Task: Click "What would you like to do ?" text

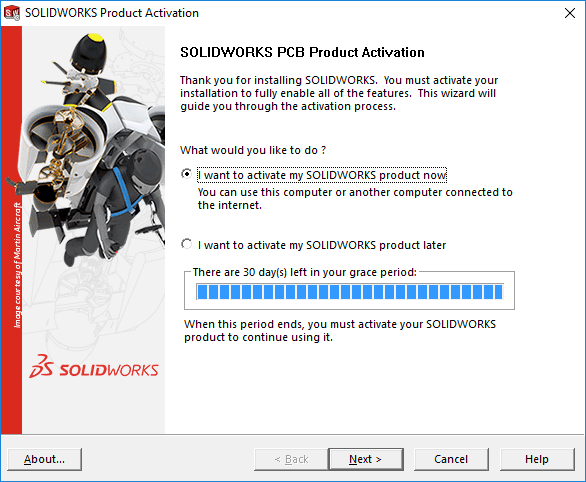Action: (x=253, y=150)
